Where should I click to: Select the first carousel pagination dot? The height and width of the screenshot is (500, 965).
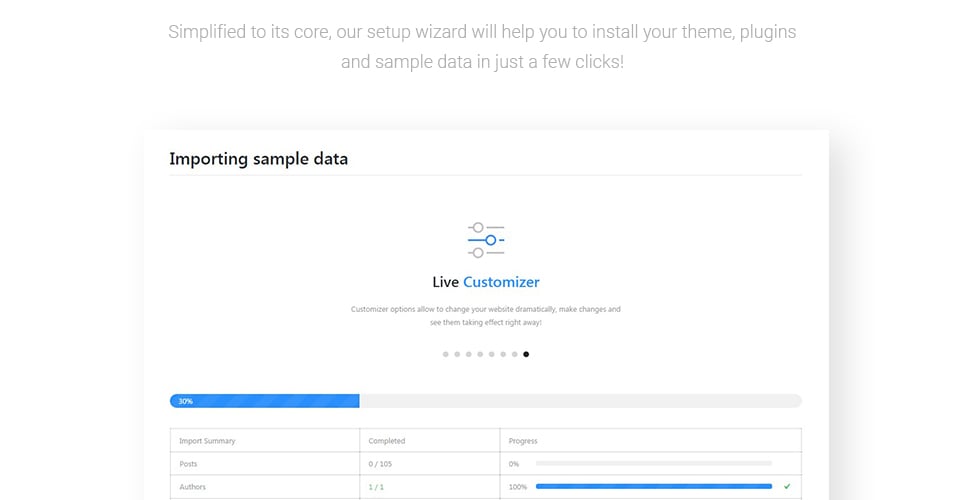click(446, 354)
